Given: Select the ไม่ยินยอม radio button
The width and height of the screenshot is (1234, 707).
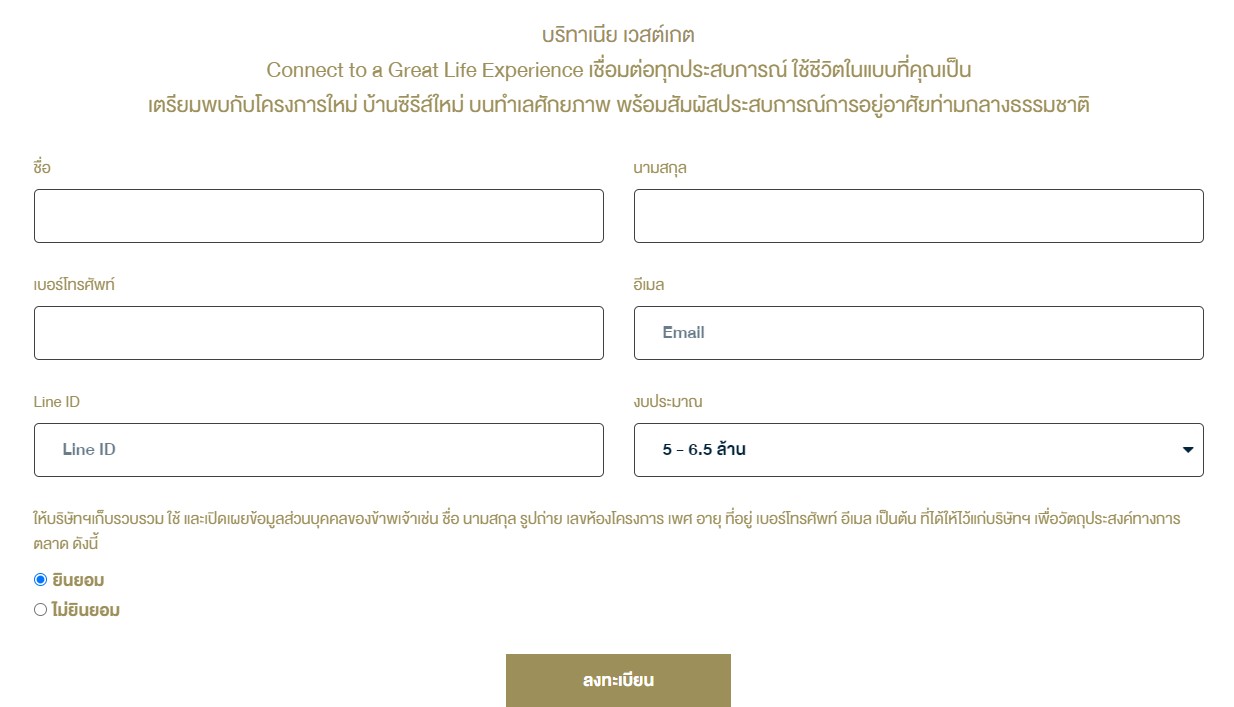Looking at the screenshot, I should (41, 609).
